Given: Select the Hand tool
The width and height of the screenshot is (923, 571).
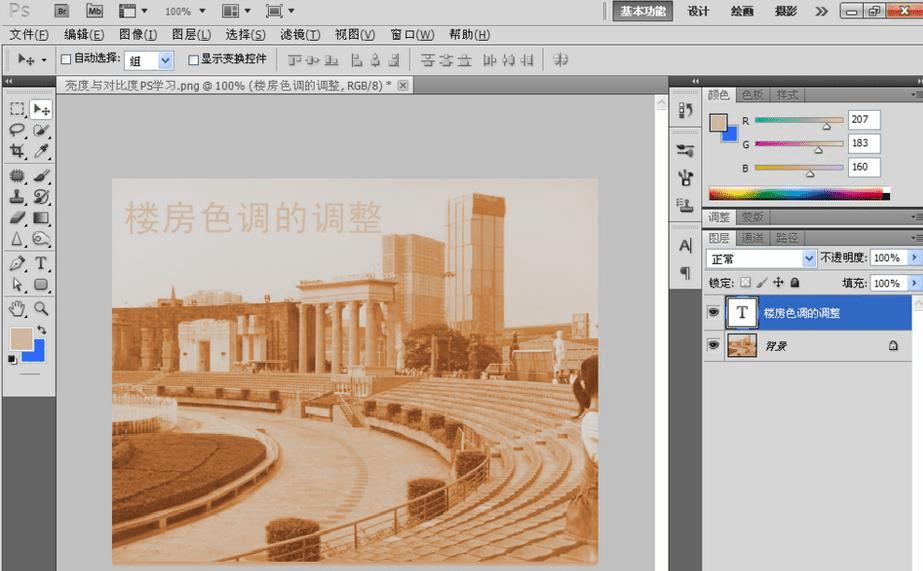Looking at the screenshot, I should (17, 308).
